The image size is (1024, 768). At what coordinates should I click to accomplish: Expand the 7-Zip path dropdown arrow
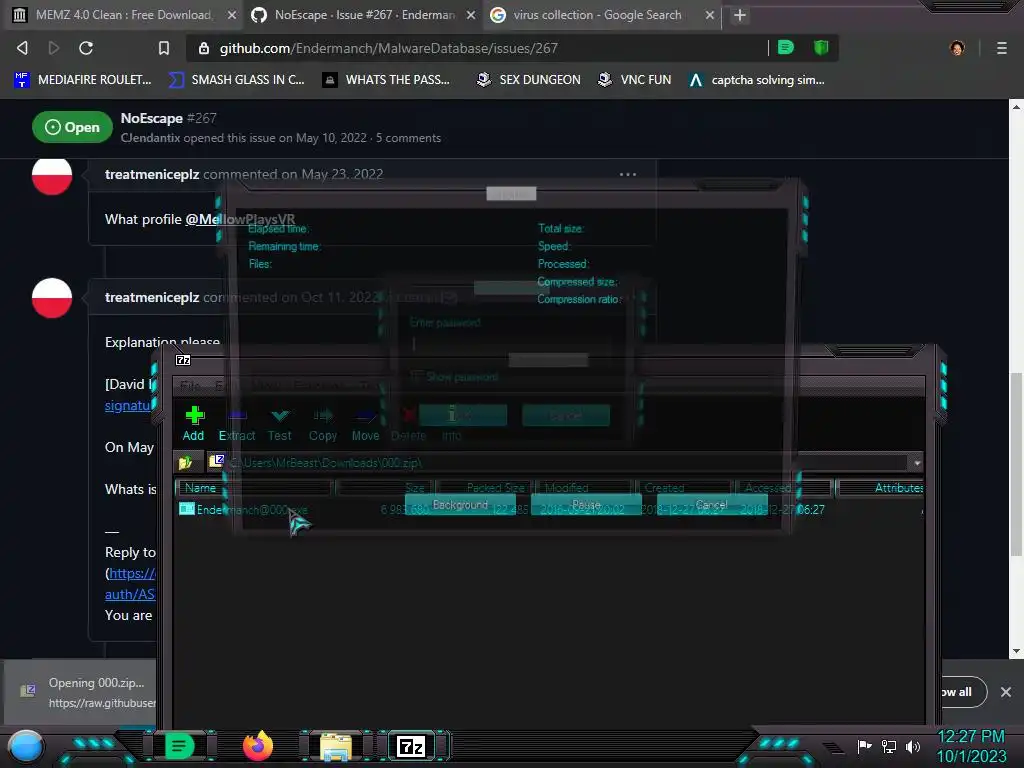coord(917,463)
